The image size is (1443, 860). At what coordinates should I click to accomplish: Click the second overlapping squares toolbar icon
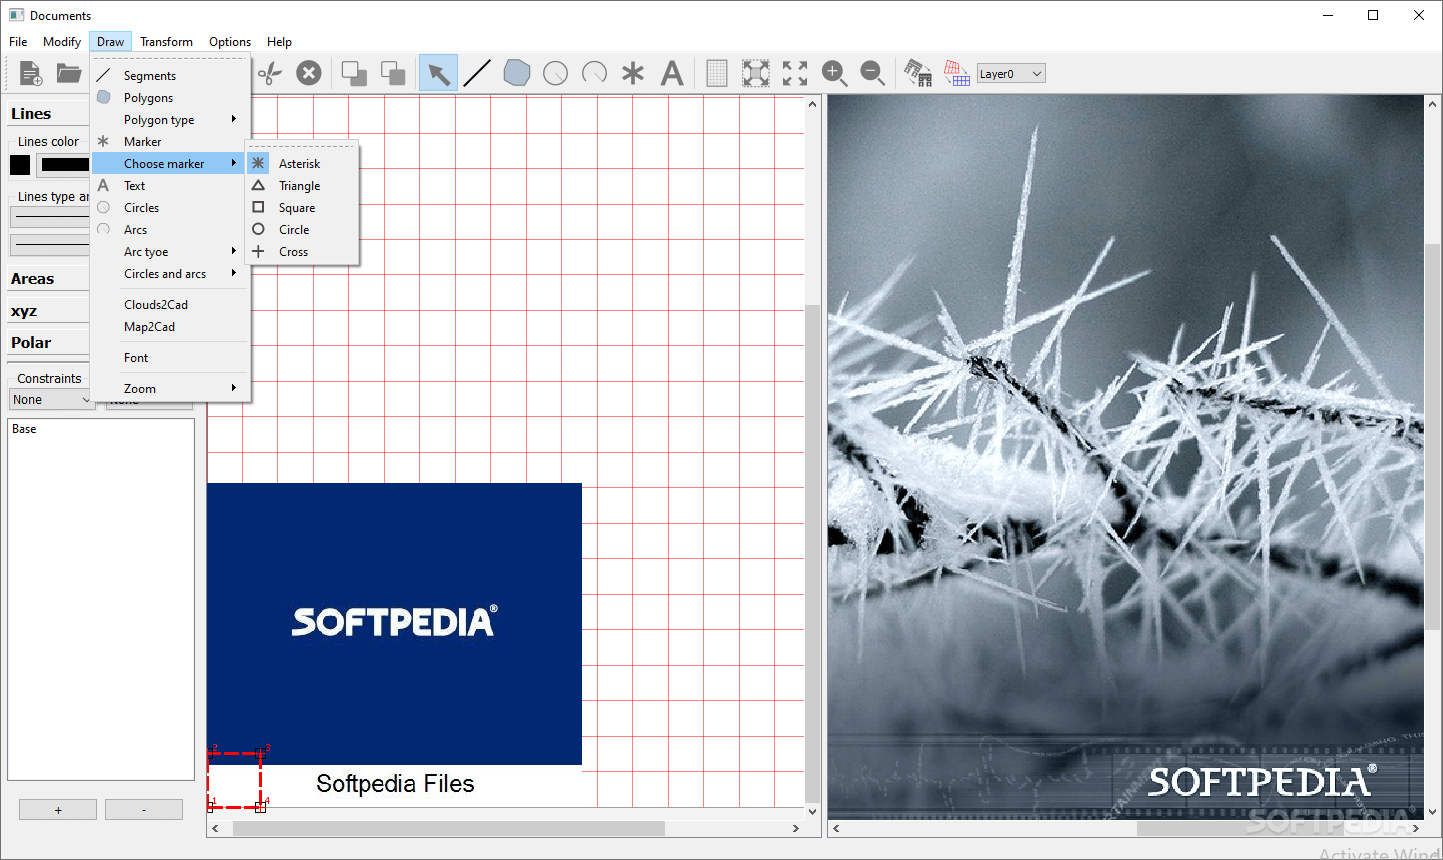(393, 73)
